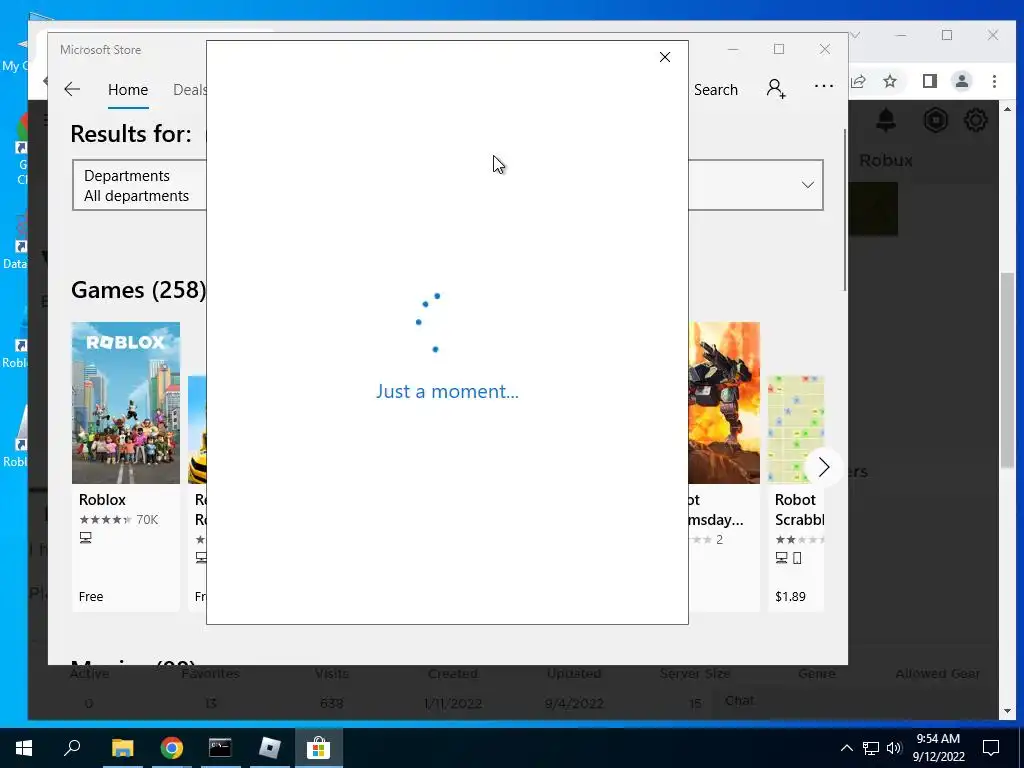The height and width of the screenshot is (768, 1024).
Task: Click Microsoft Store taskbar icon
Action: click(318, 748)
